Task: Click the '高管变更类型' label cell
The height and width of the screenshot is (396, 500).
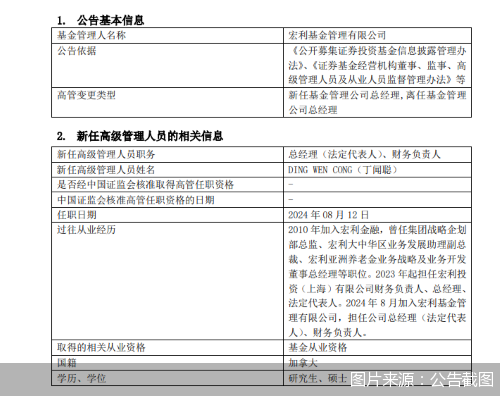Action: 167,103
